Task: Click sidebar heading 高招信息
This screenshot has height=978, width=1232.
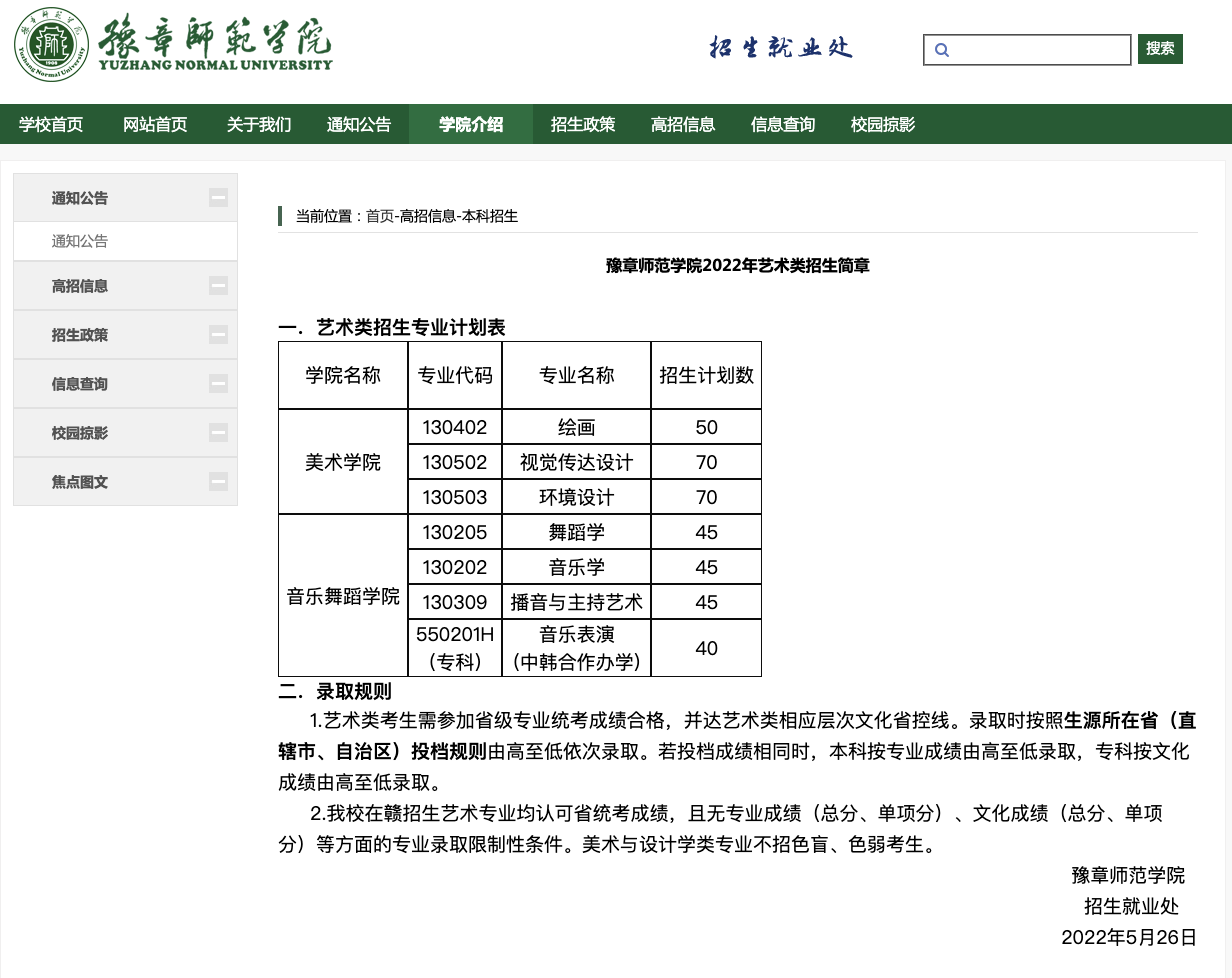Action: coord(80,286)
